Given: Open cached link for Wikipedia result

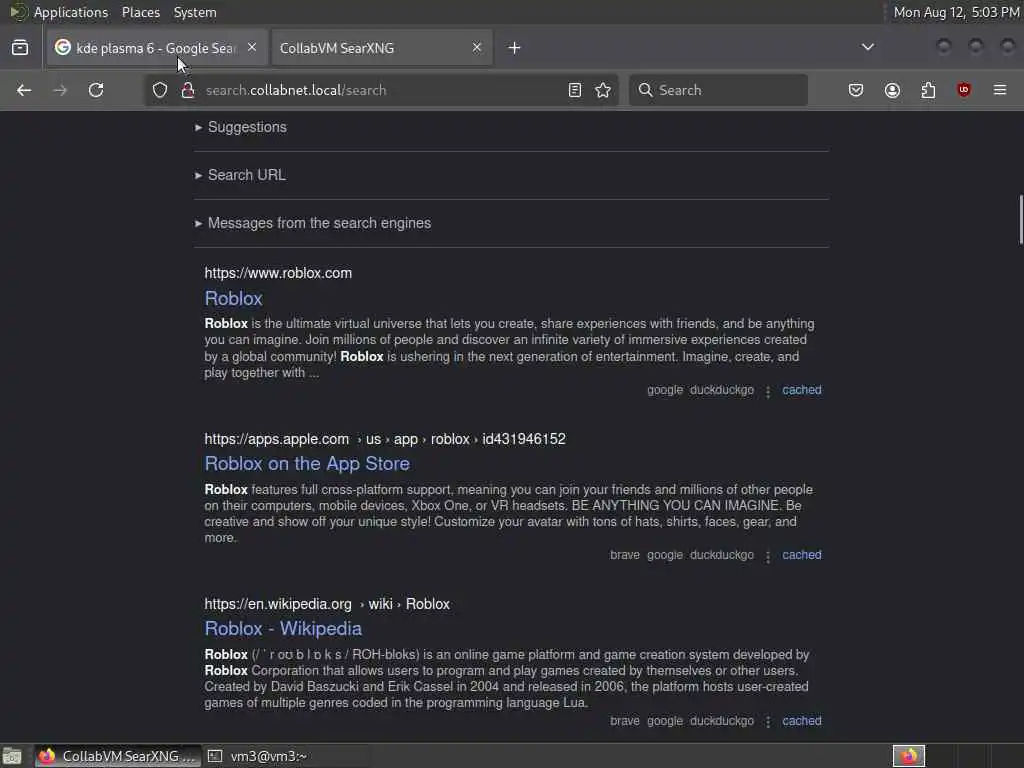Looking at the screenshot, I should pyautogui.click(x=802, y=721).
